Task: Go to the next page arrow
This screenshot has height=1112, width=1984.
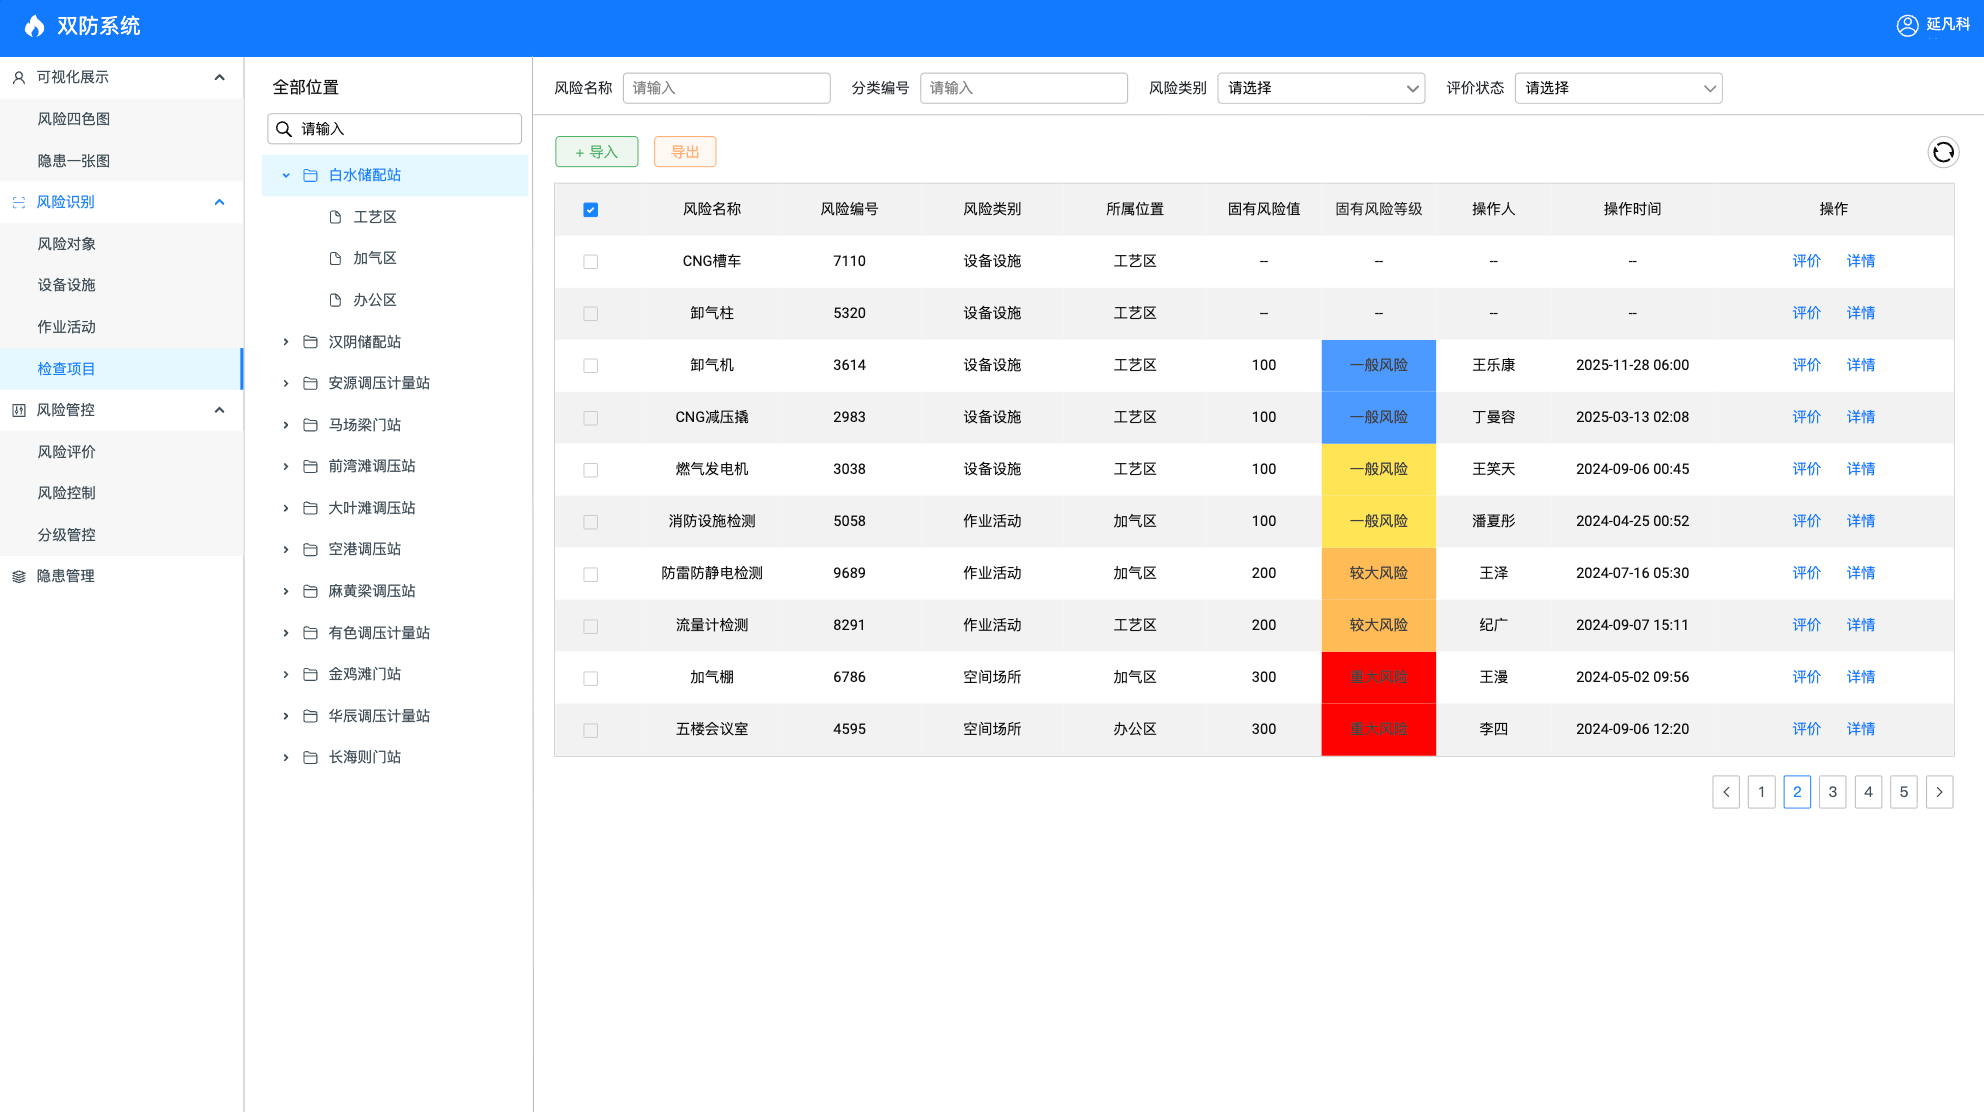Action: [1939, 792]
